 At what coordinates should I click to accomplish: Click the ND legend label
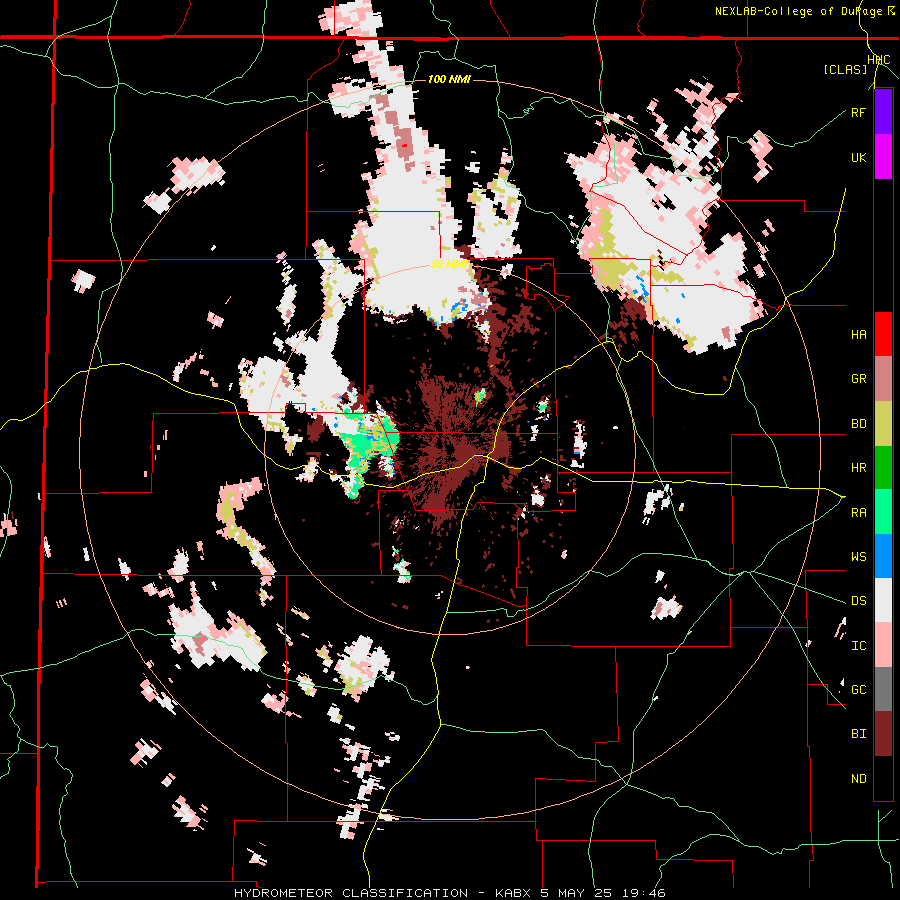(858, 779)
